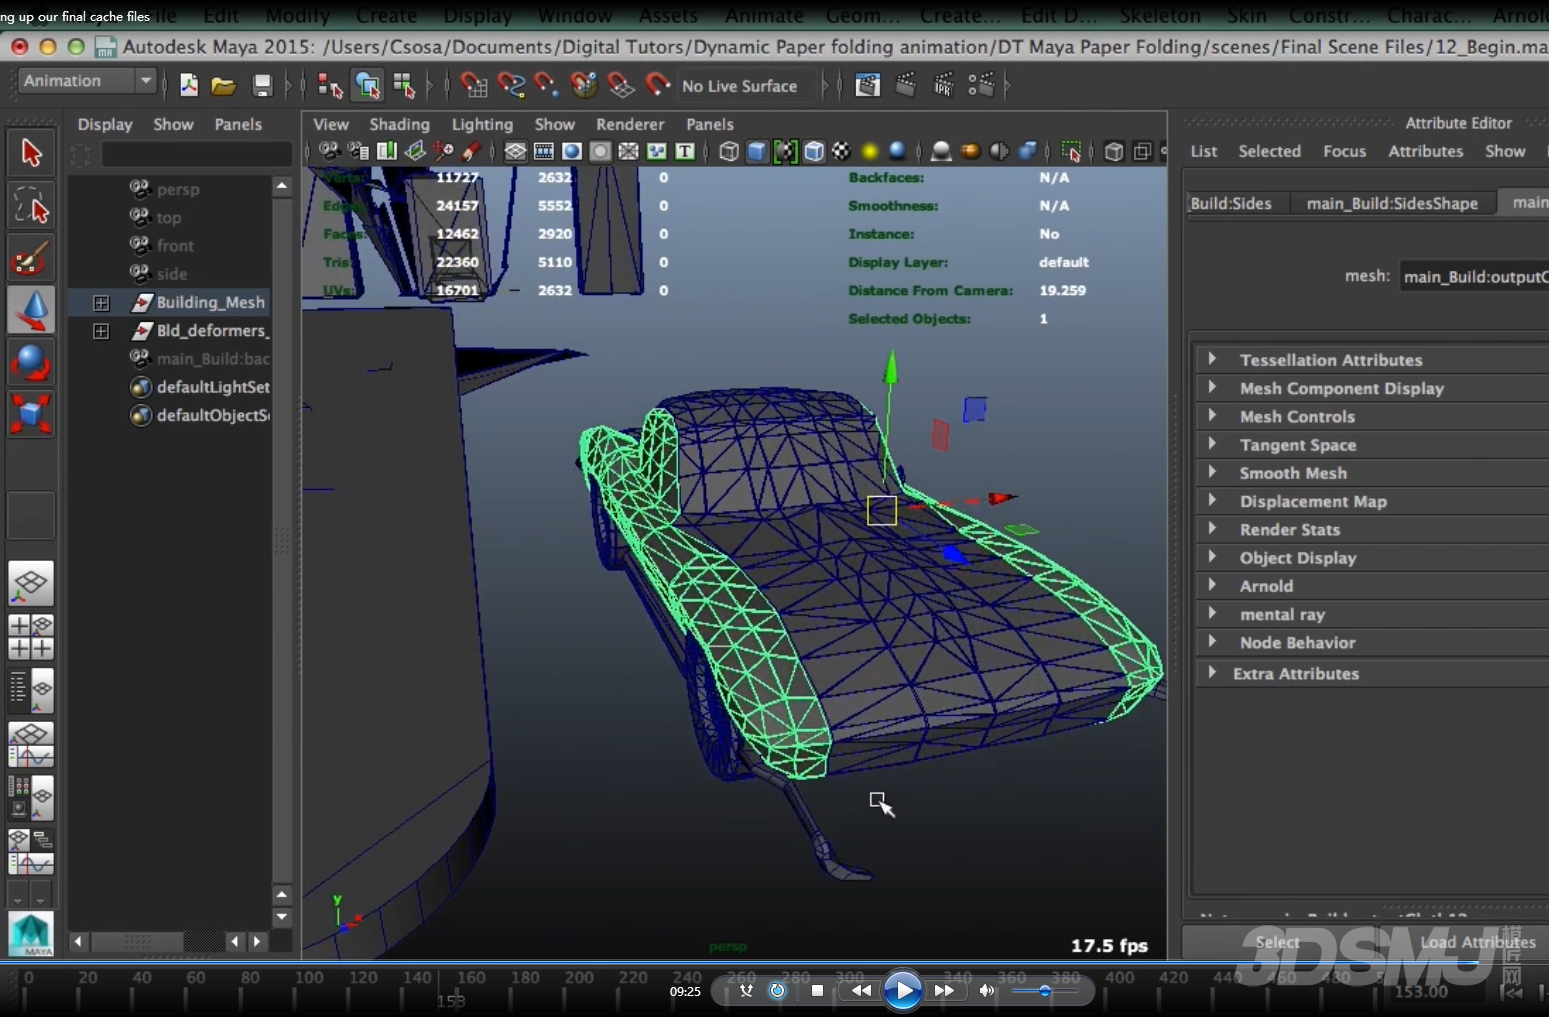The height and width of the screenshot is (1017, 1549).
Task: Click IPR render clapper icon
Action: tap(943, 86)
